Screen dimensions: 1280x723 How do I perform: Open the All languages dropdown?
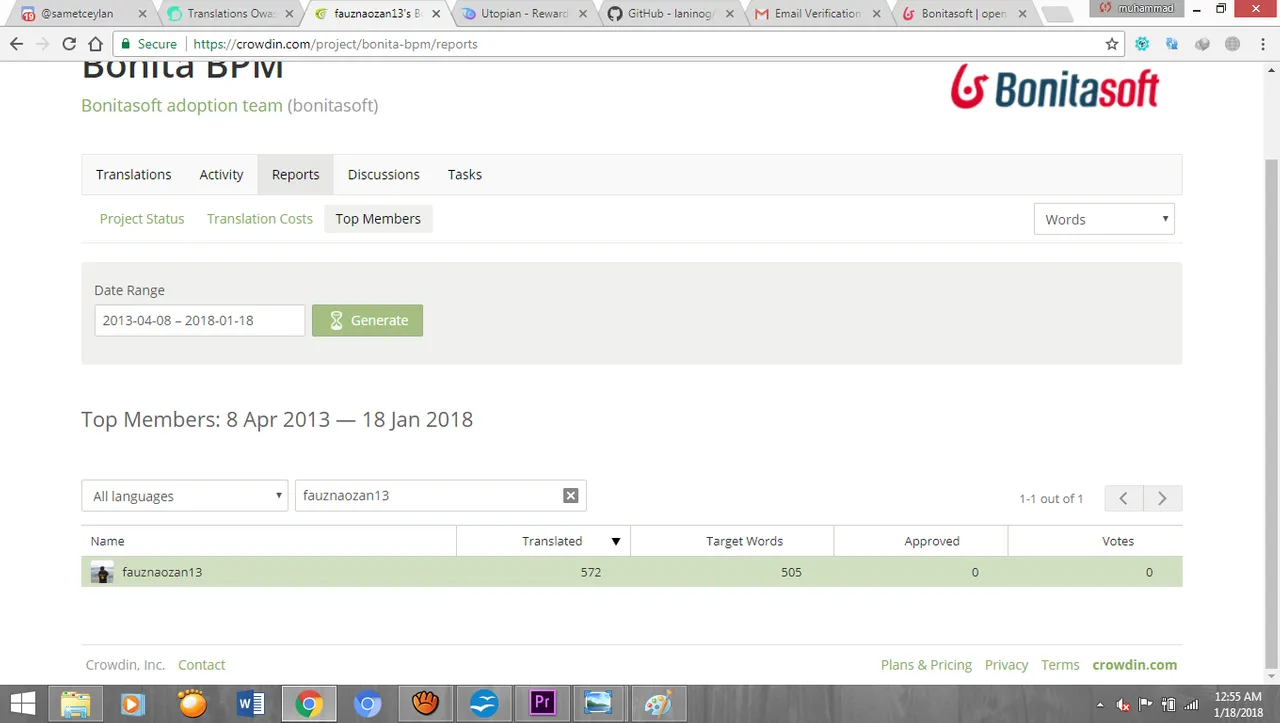[x=185, y=496]
